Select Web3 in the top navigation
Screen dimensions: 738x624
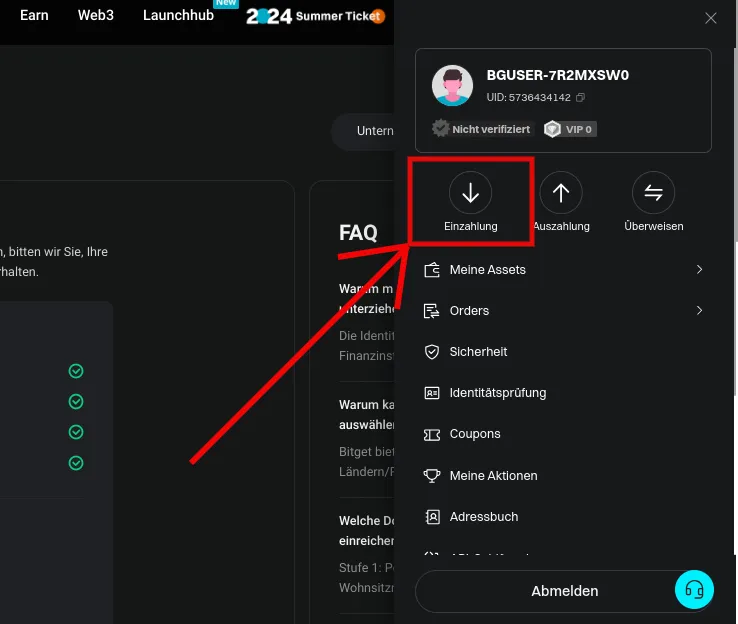(96, 16)
